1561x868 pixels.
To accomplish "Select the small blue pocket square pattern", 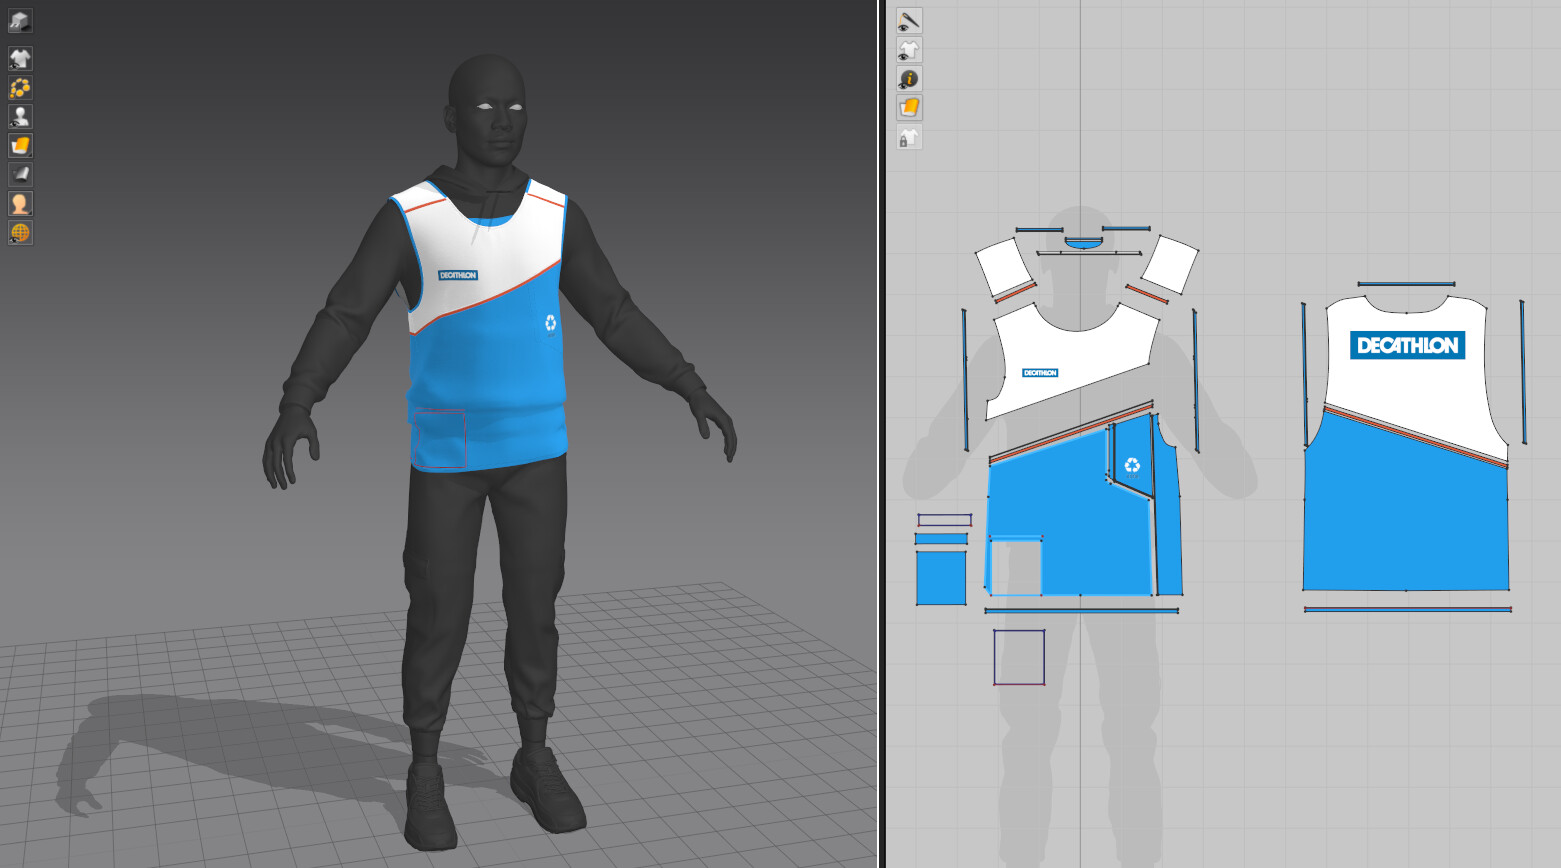I will [x=941, y=578].
